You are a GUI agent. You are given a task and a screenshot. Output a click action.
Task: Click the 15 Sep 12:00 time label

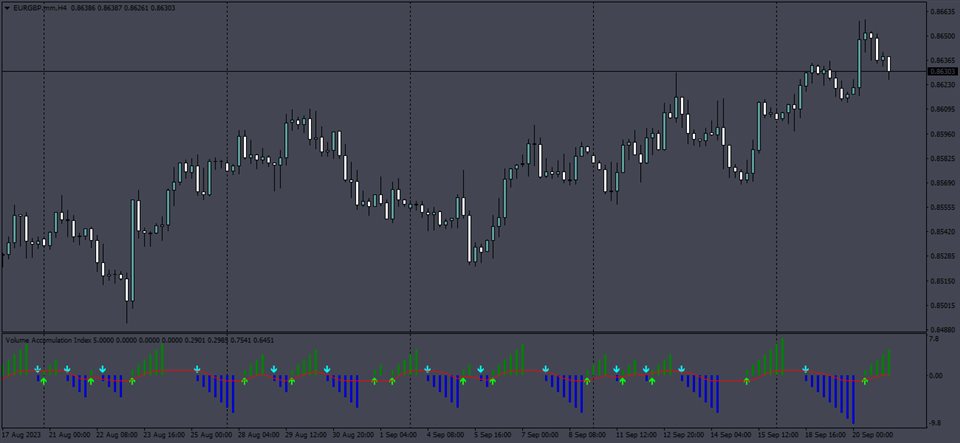(x=777, y=434)
